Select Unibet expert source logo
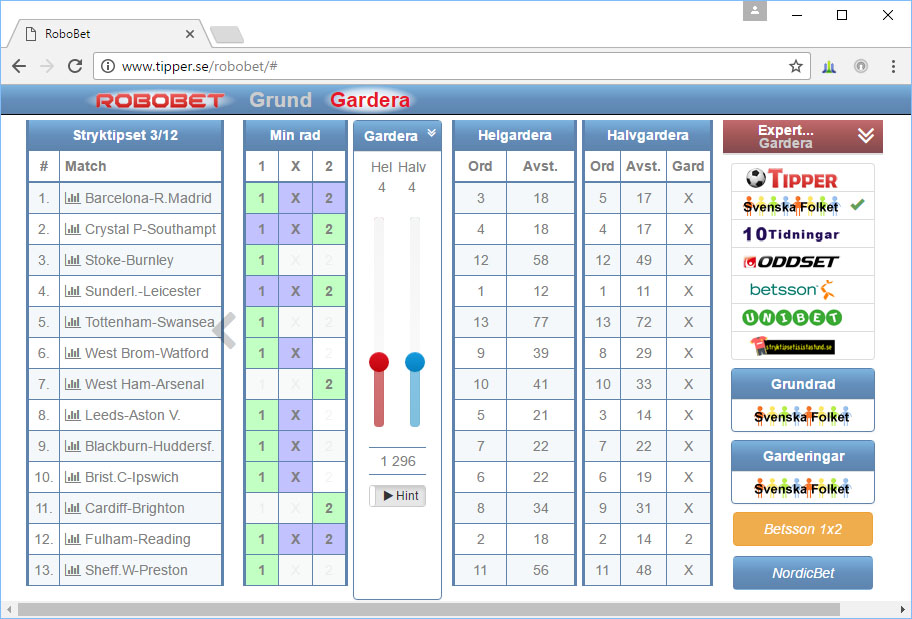 click(792, 318)
